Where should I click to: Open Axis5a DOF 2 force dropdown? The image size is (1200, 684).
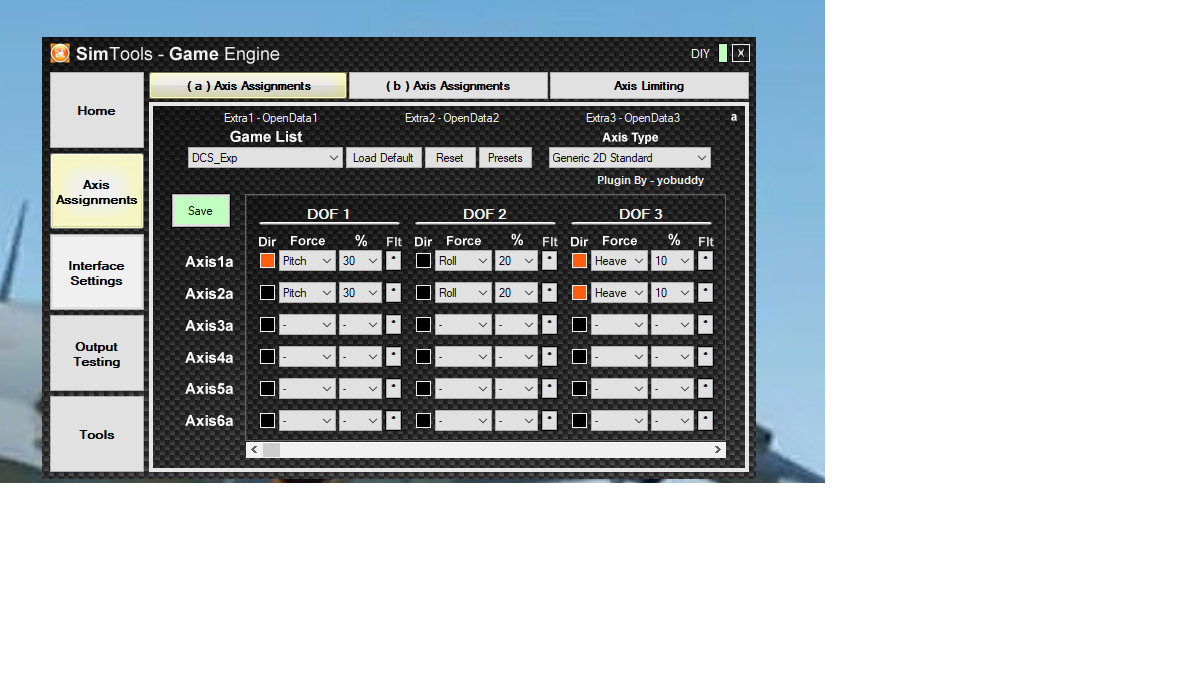463,389
